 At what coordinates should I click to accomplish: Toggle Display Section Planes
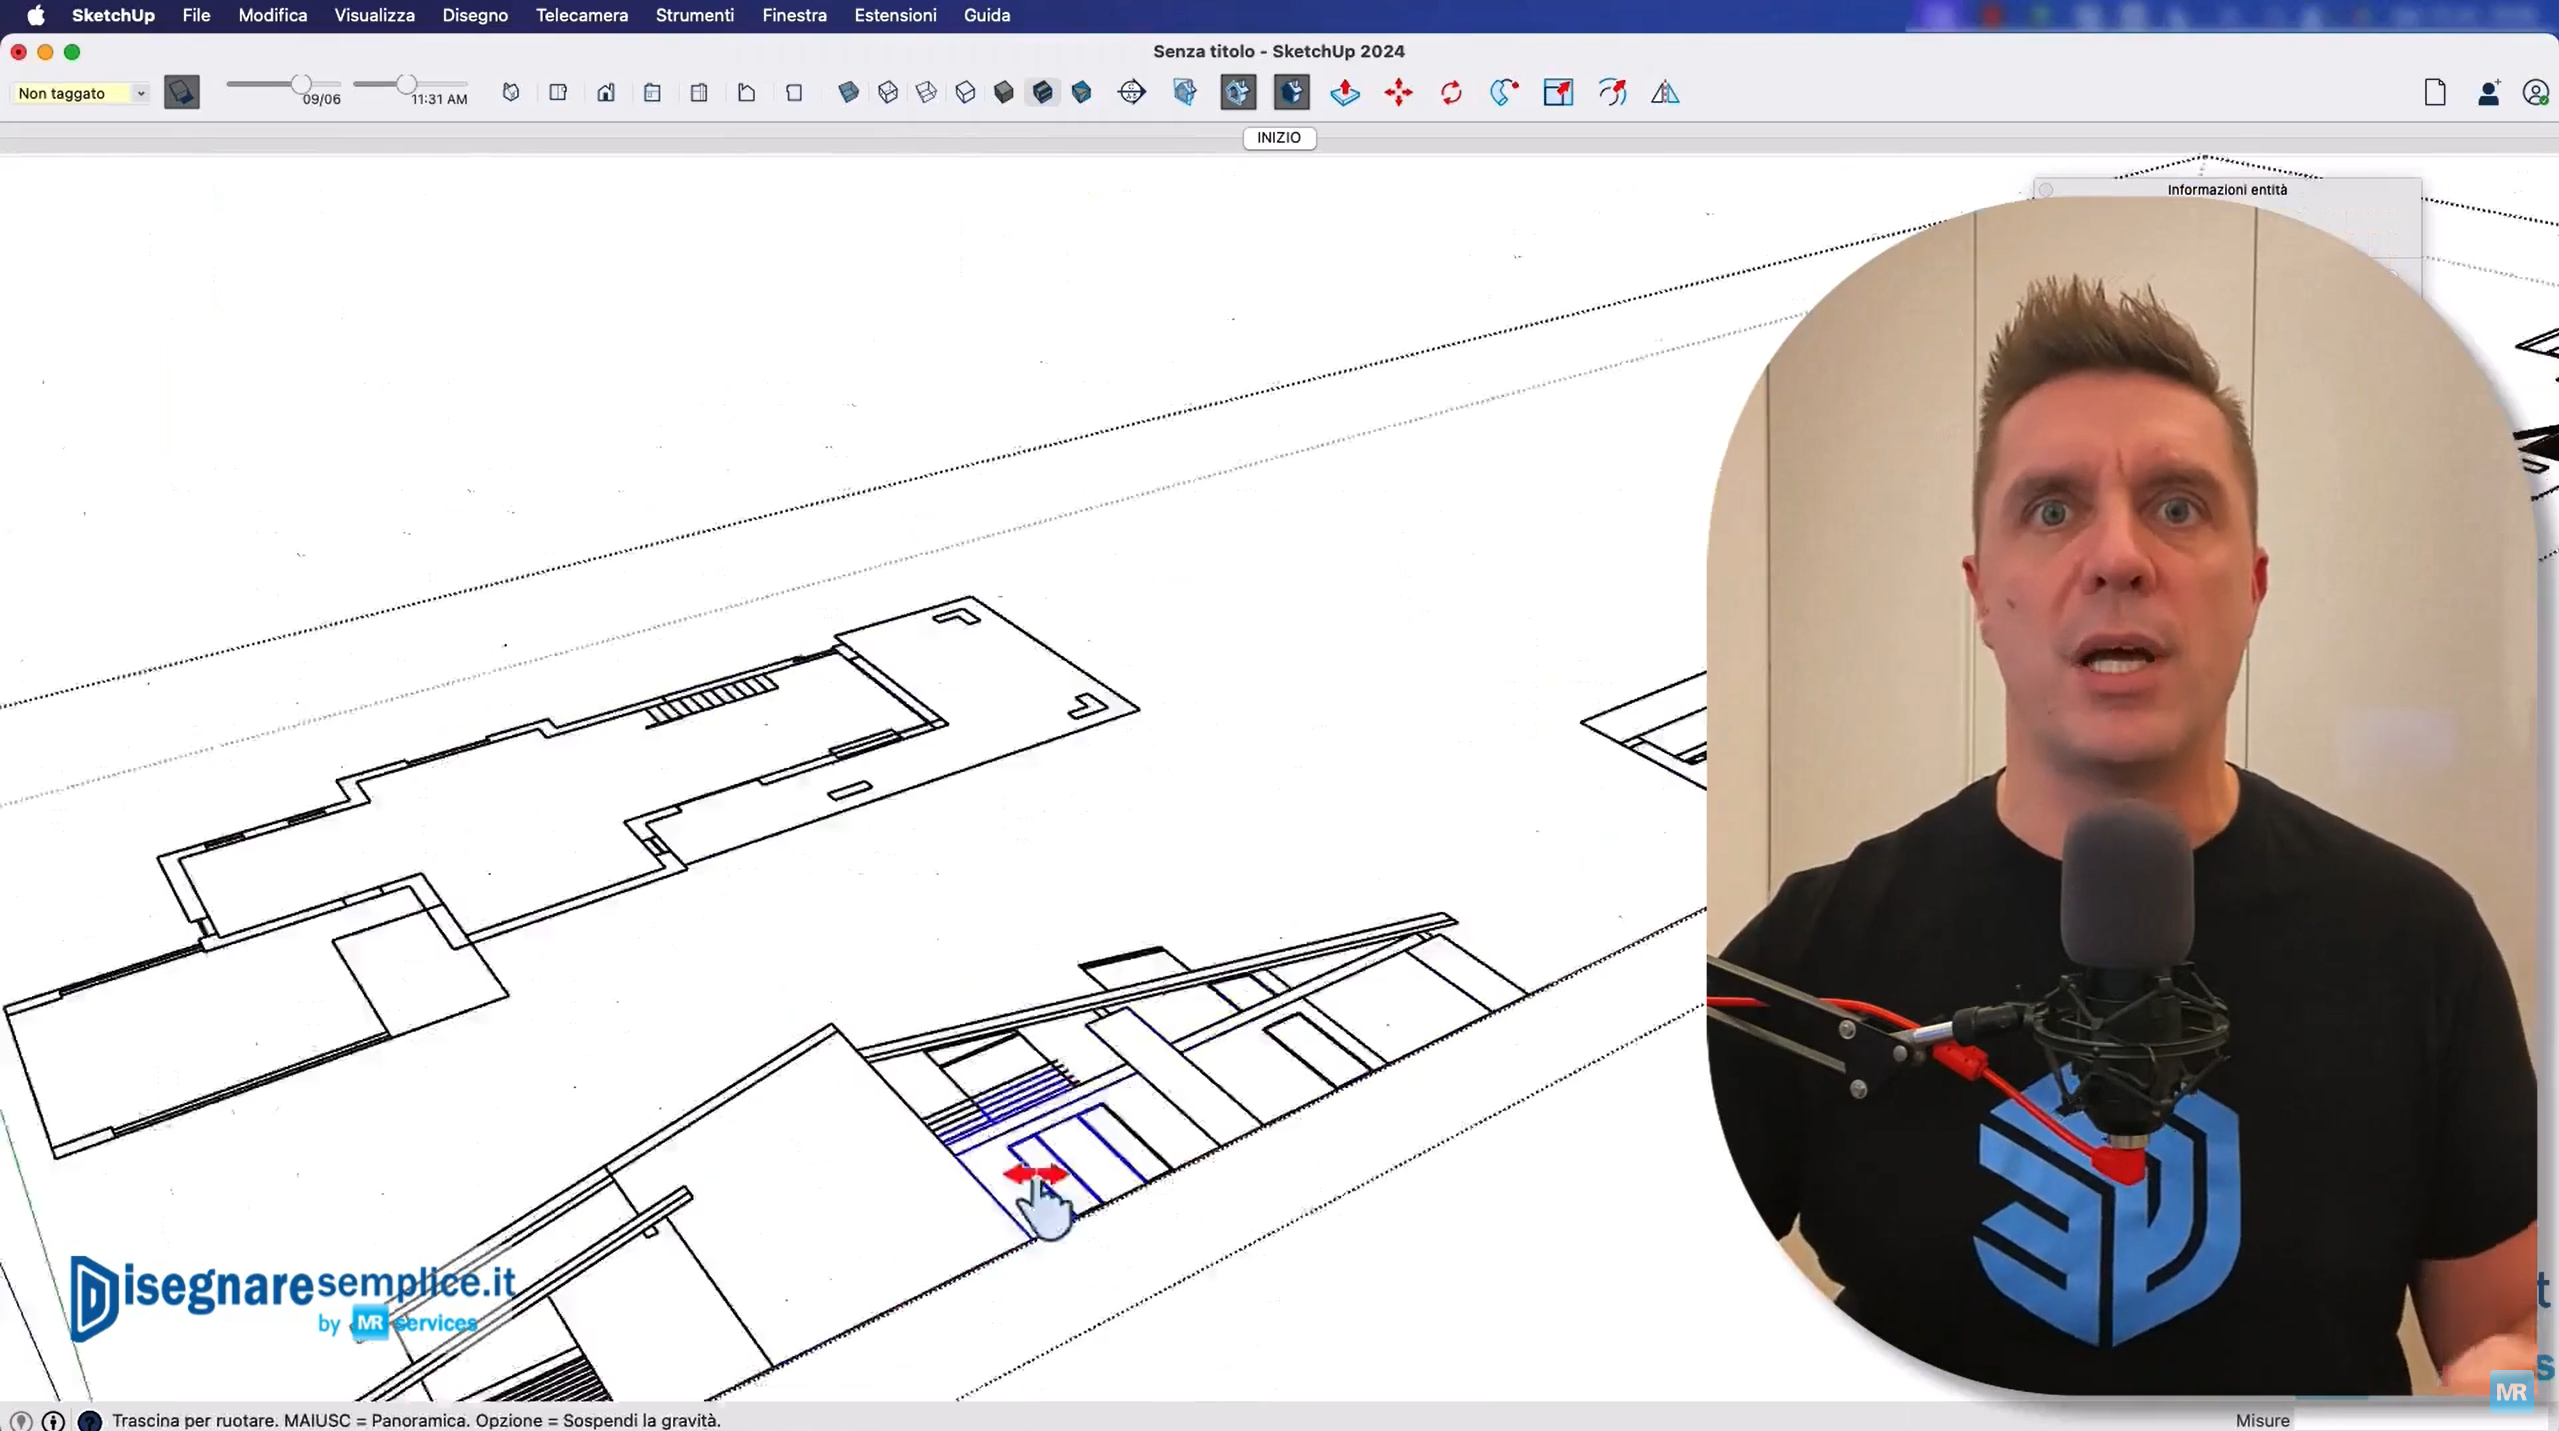click(x=1185, y=92)
